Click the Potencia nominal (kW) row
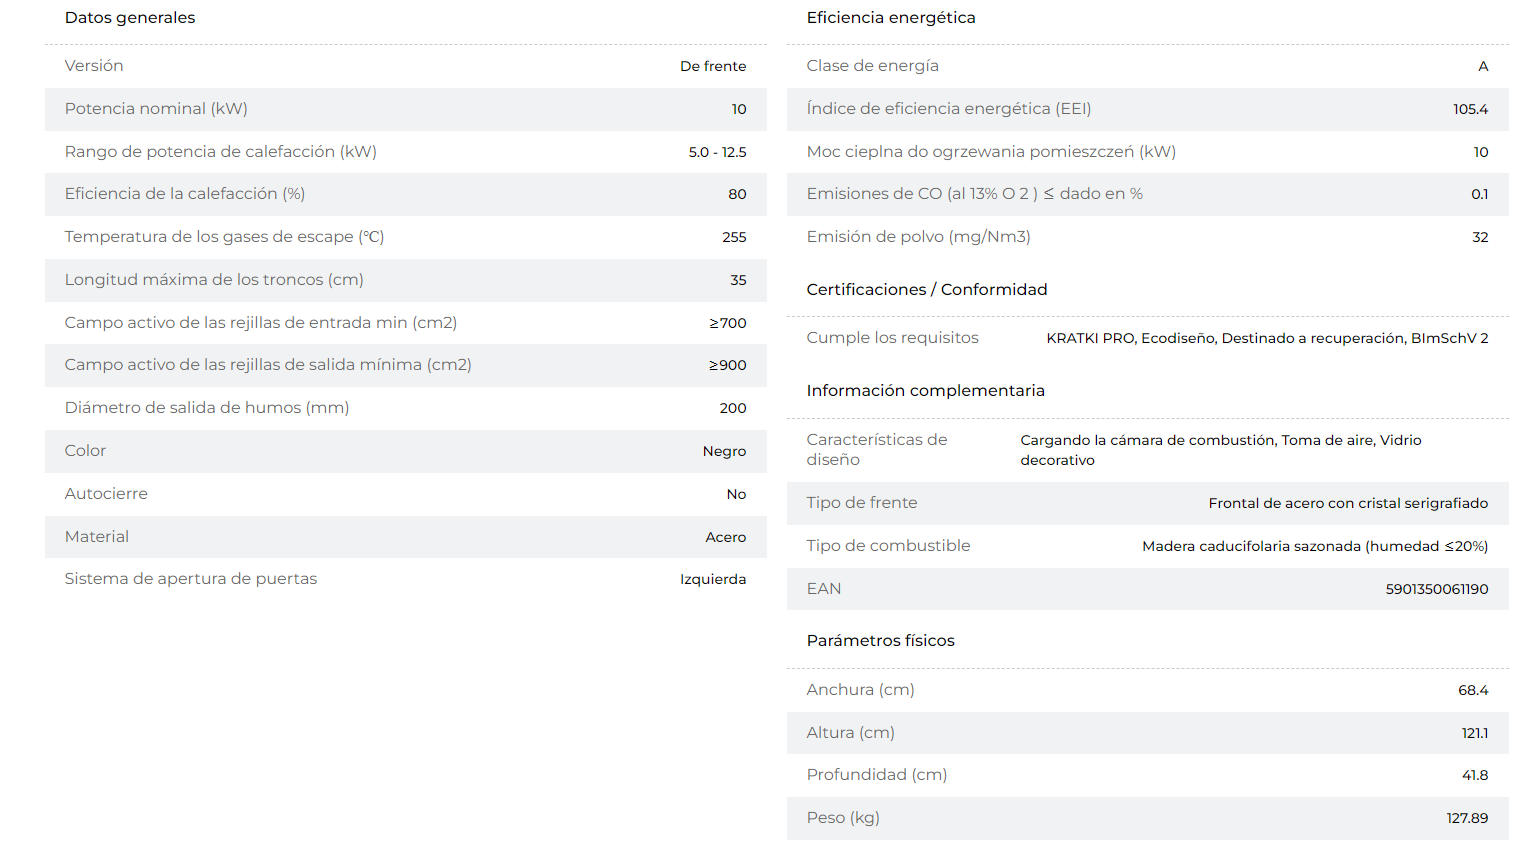1532x859 pixels. tap(406, 109)
